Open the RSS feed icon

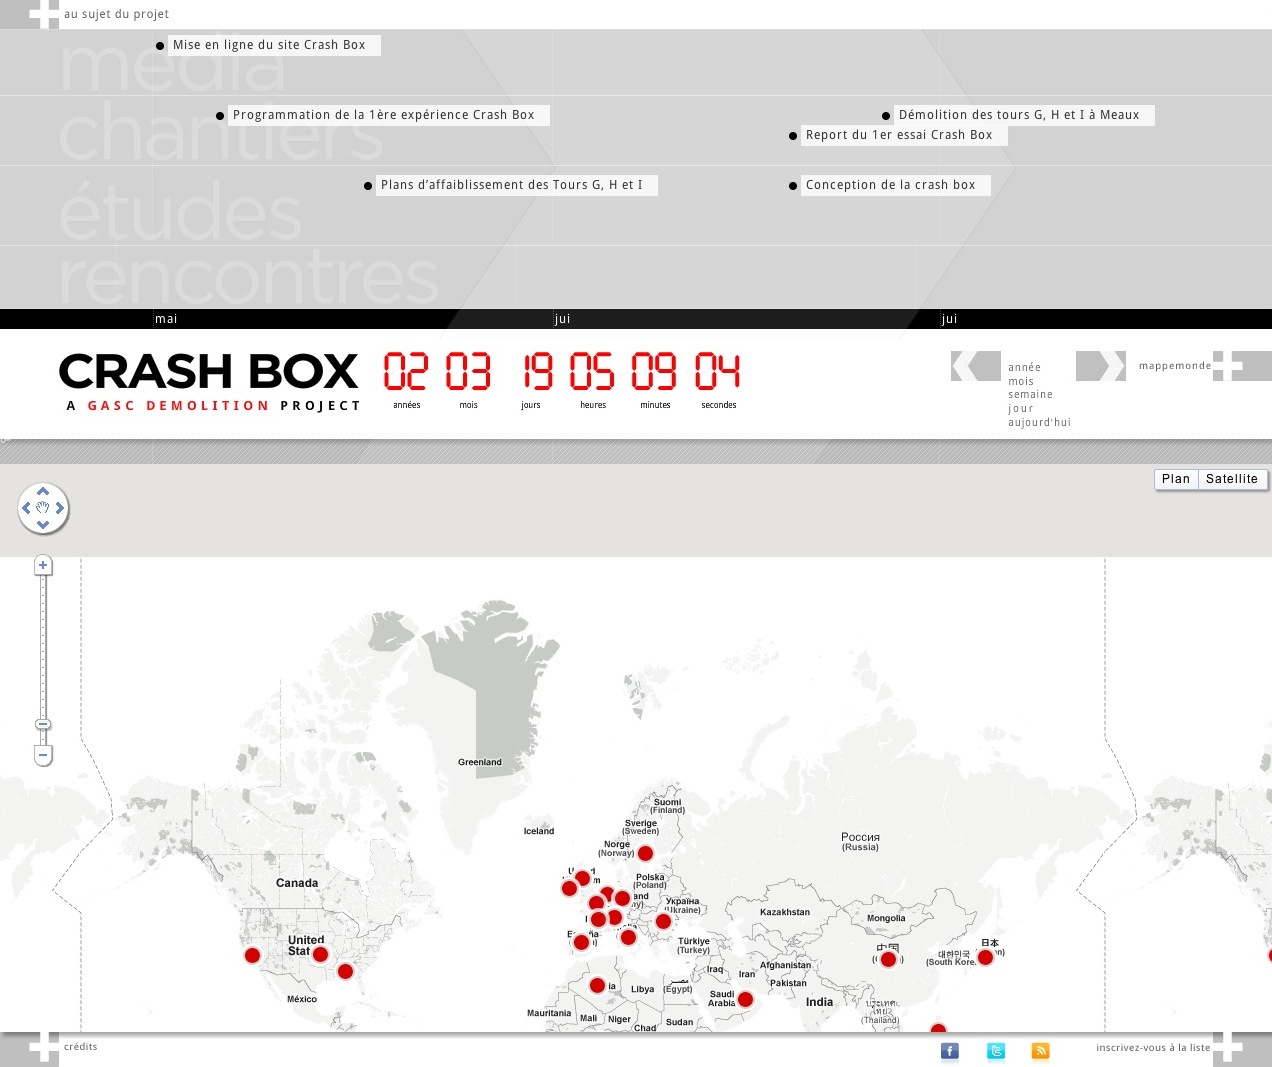[1041, 1051]
